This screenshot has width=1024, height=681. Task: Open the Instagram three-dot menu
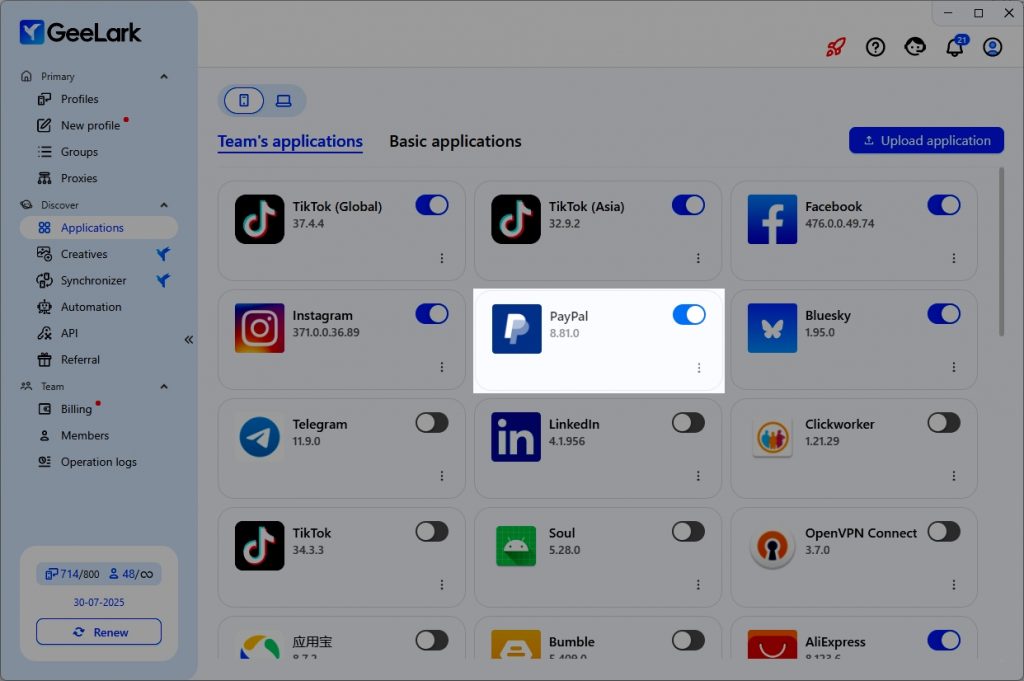coord(442,368)
